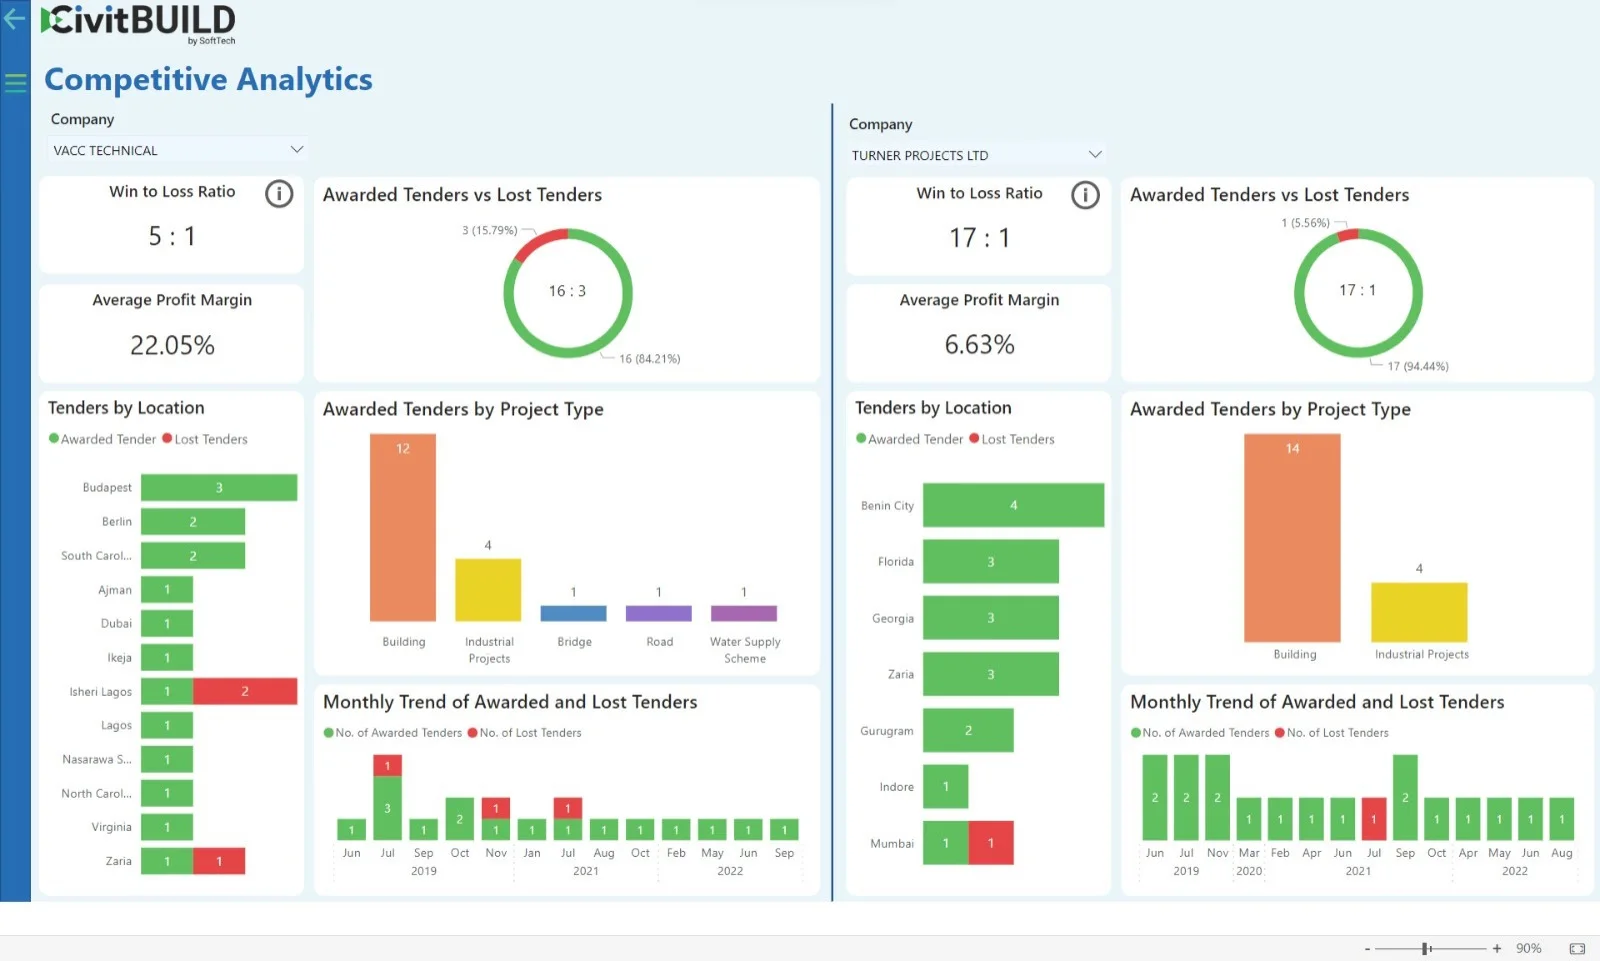Open the hamburger menu in the left sidebar
1600x961 pixels.
[15, 83]
